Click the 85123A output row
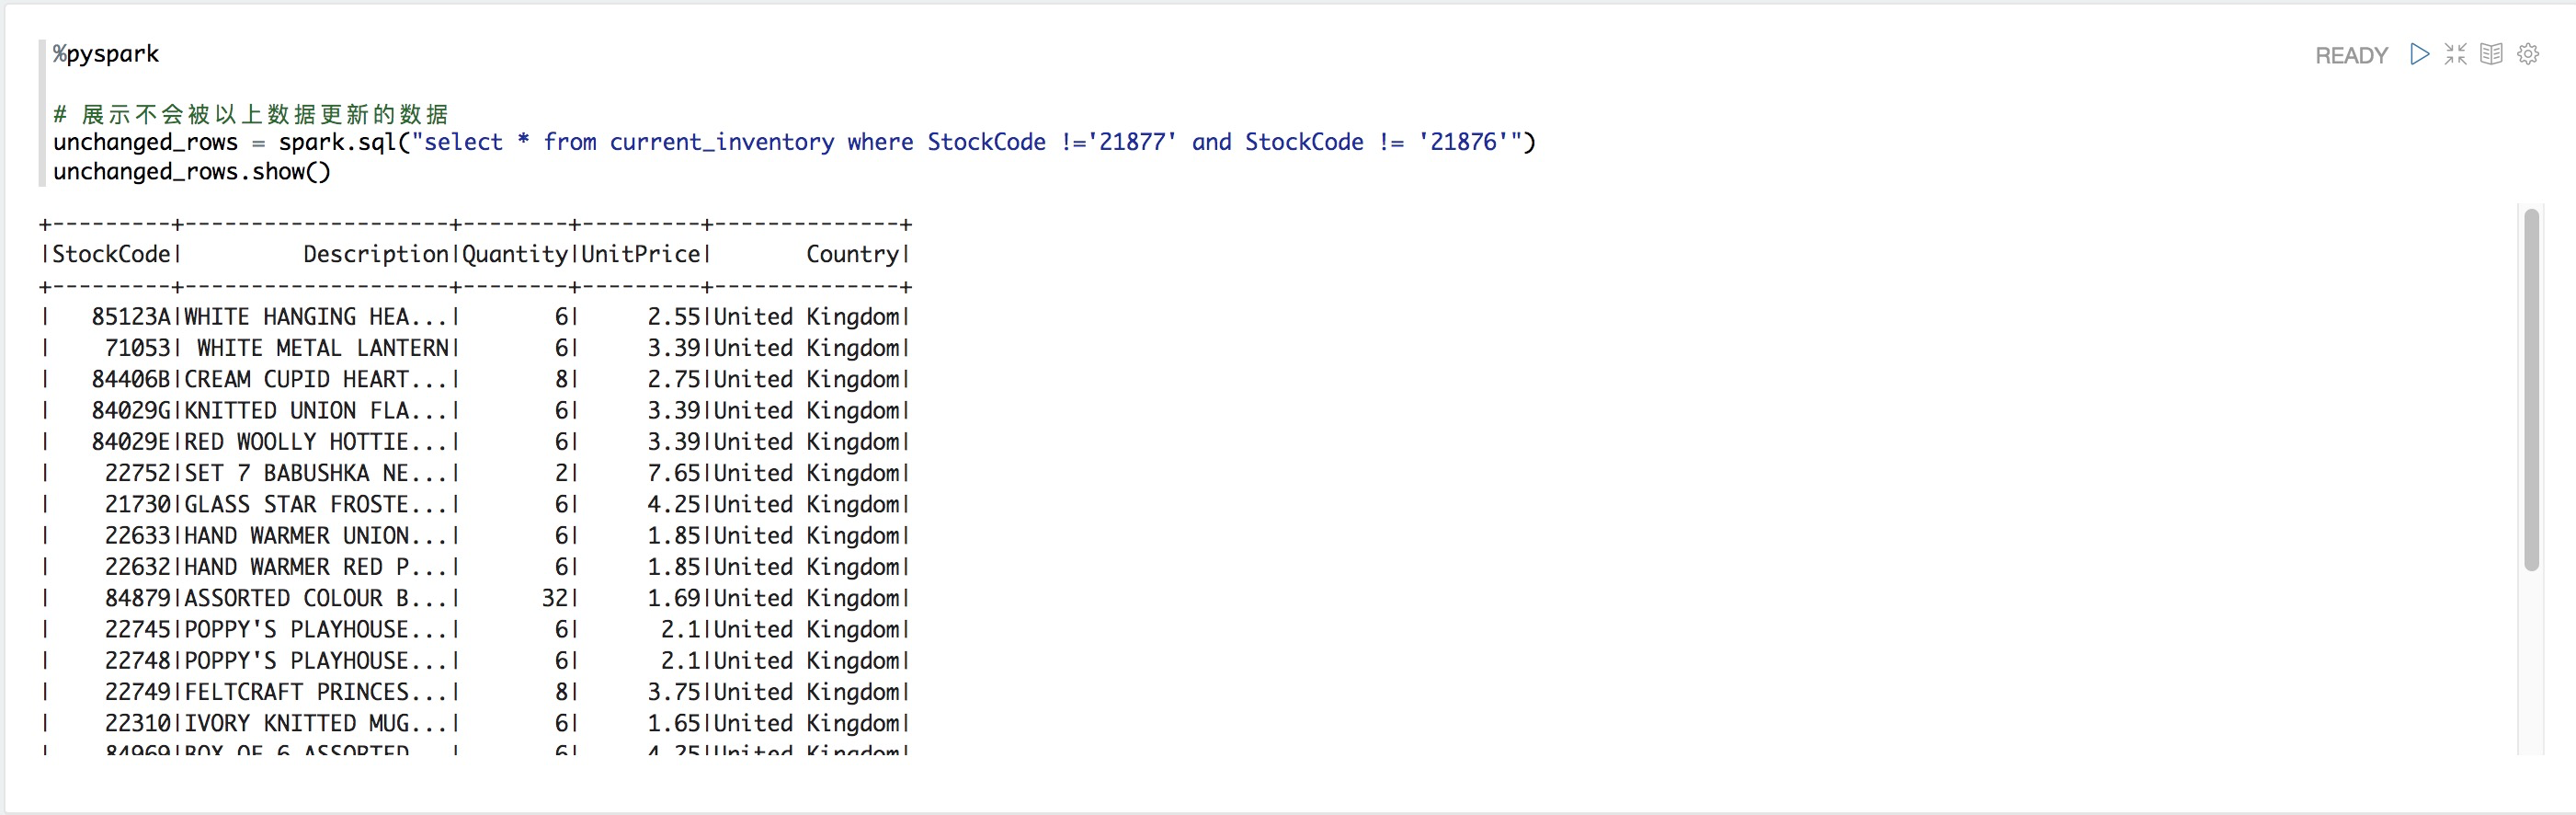The height and width of the screenshot is (815, 2576). [x=476, y=317]
